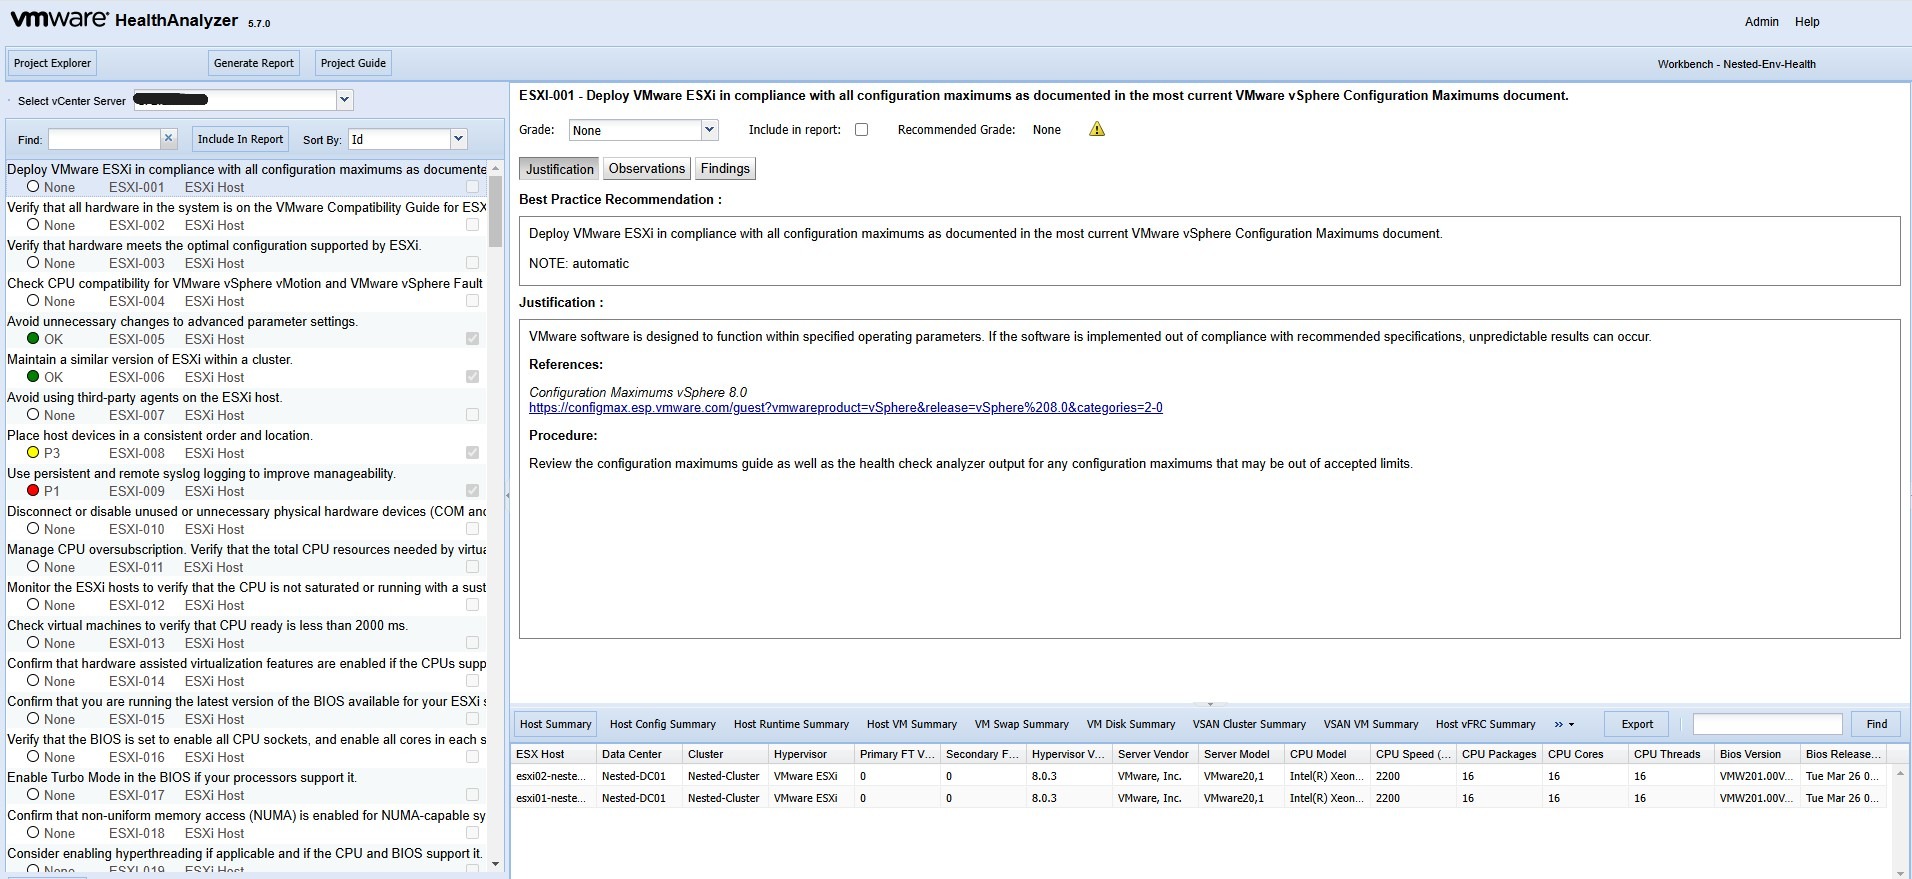The height and width of the screenshot is (879, 1912).
Task: Clear the Find field with X icon
Action: click(x=169, y=139)
